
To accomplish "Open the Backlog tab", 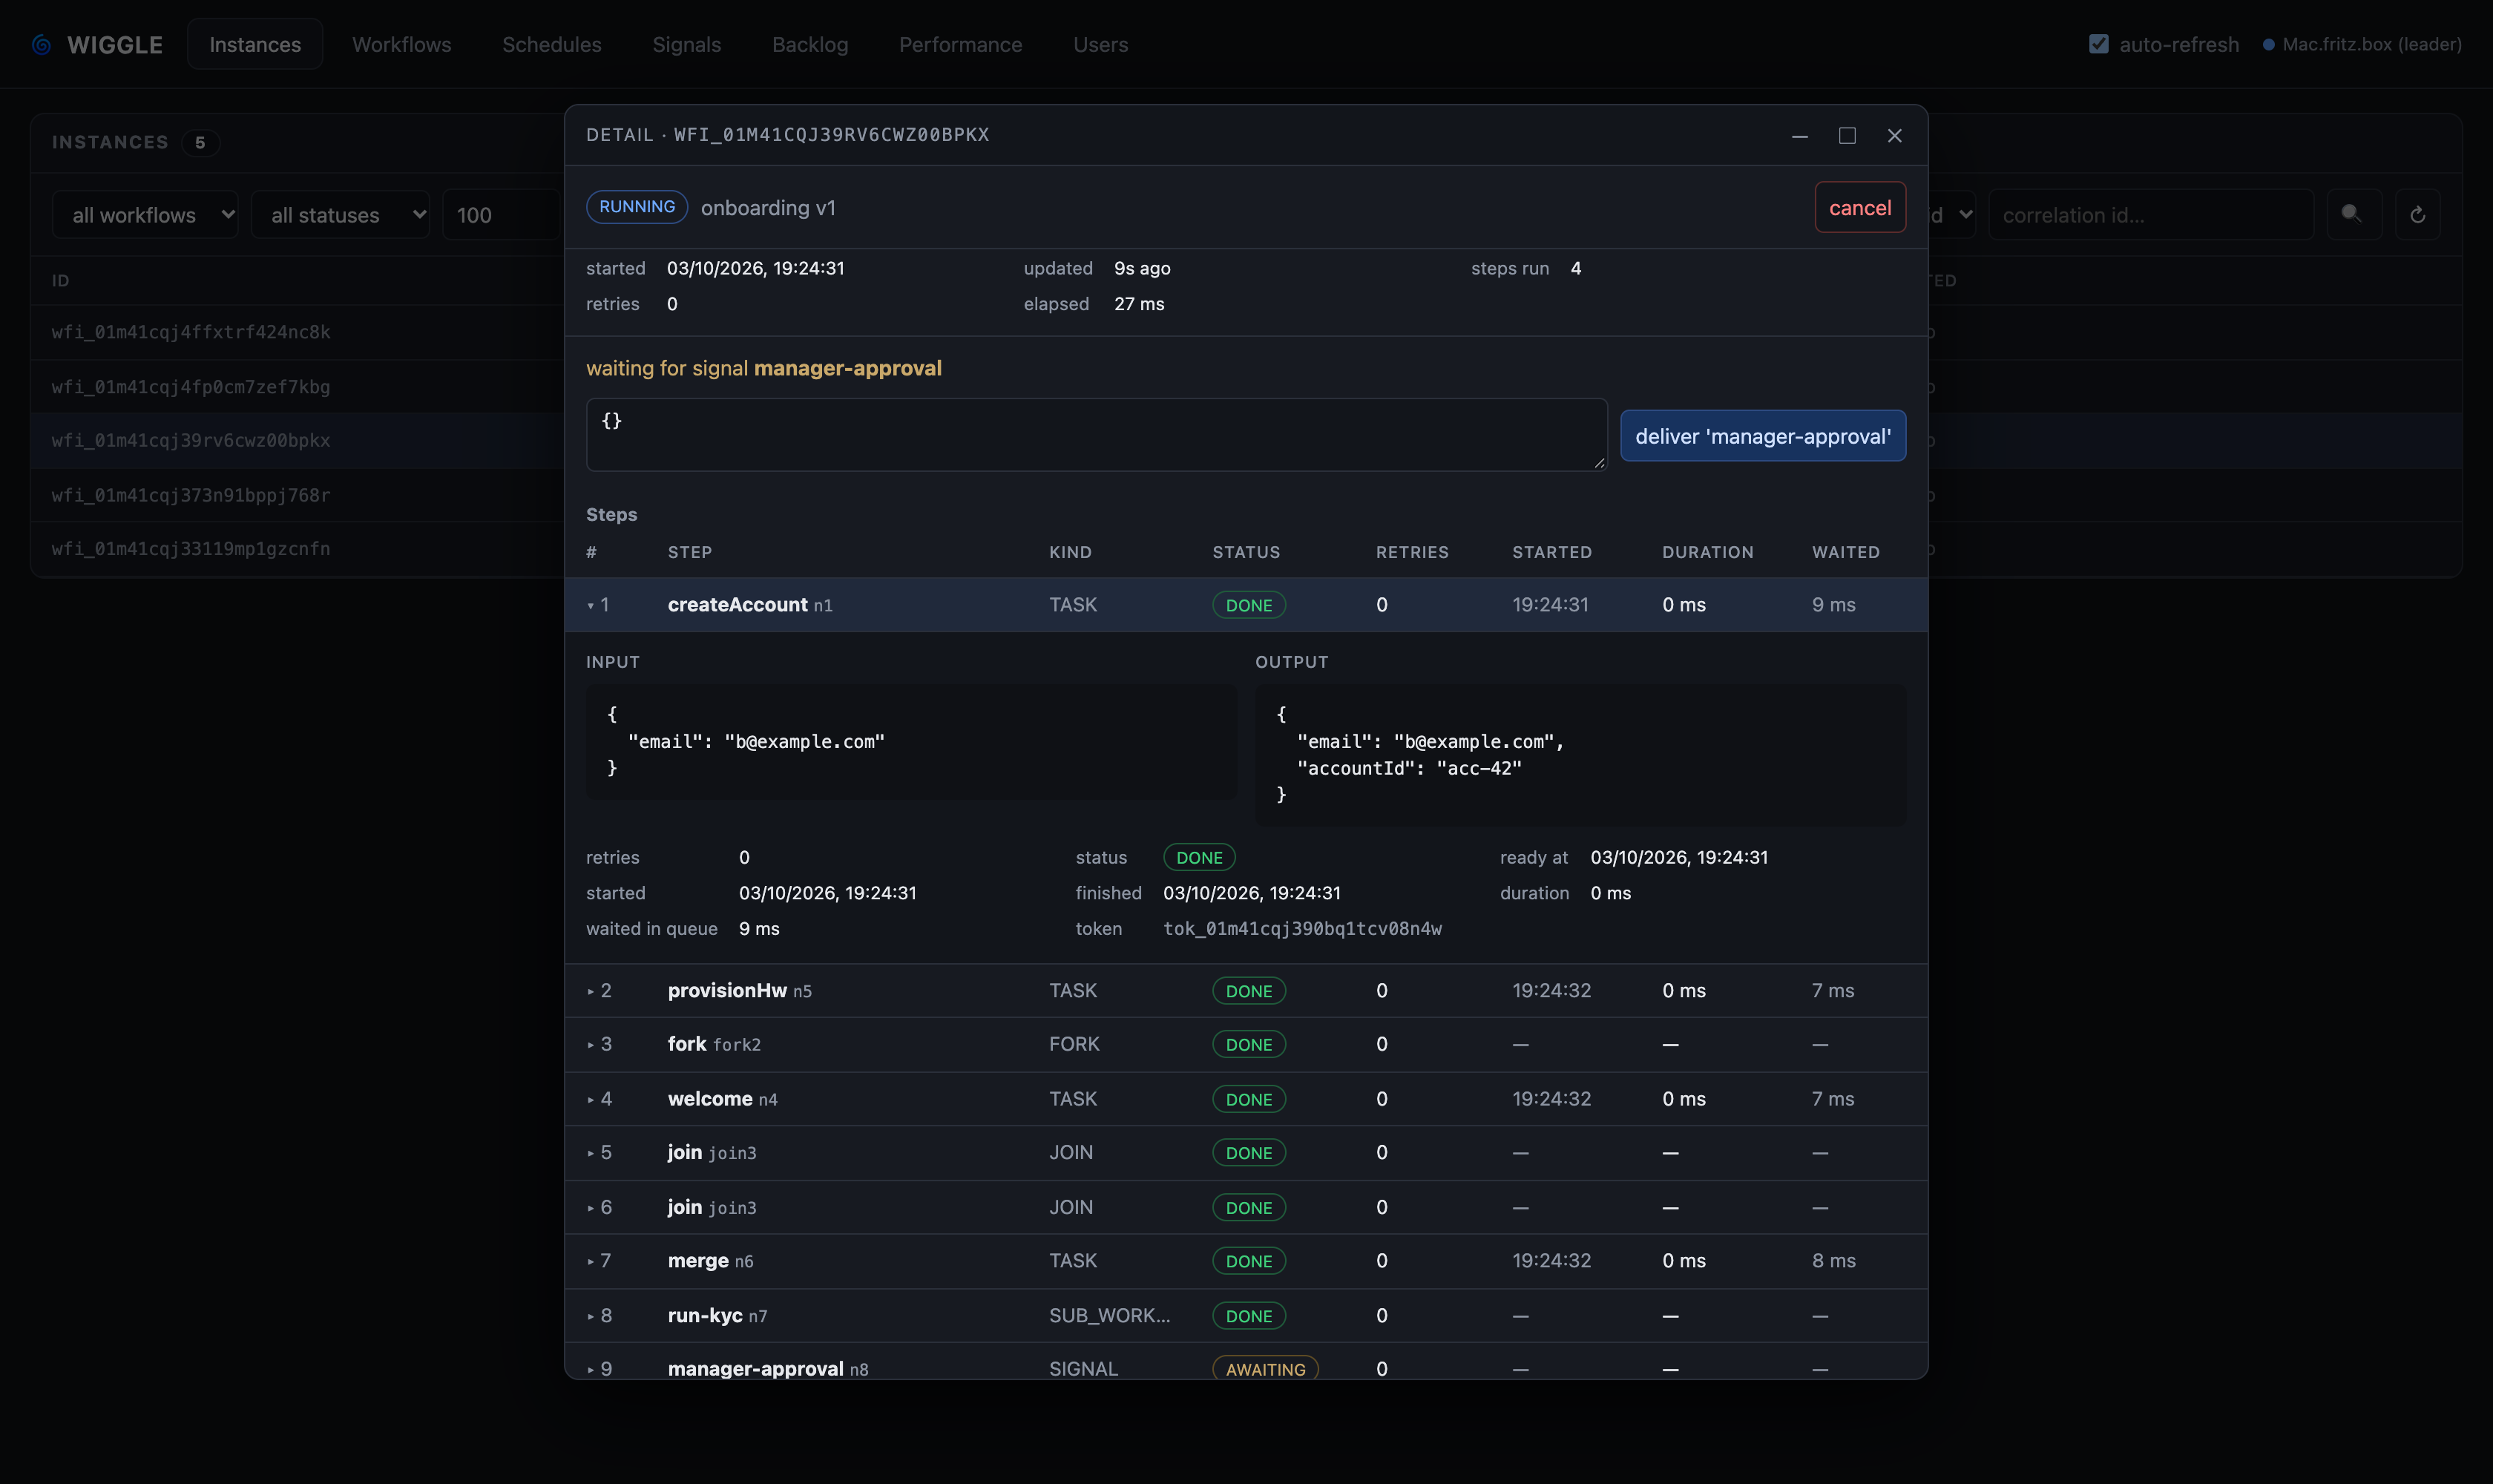I will 810,44.
